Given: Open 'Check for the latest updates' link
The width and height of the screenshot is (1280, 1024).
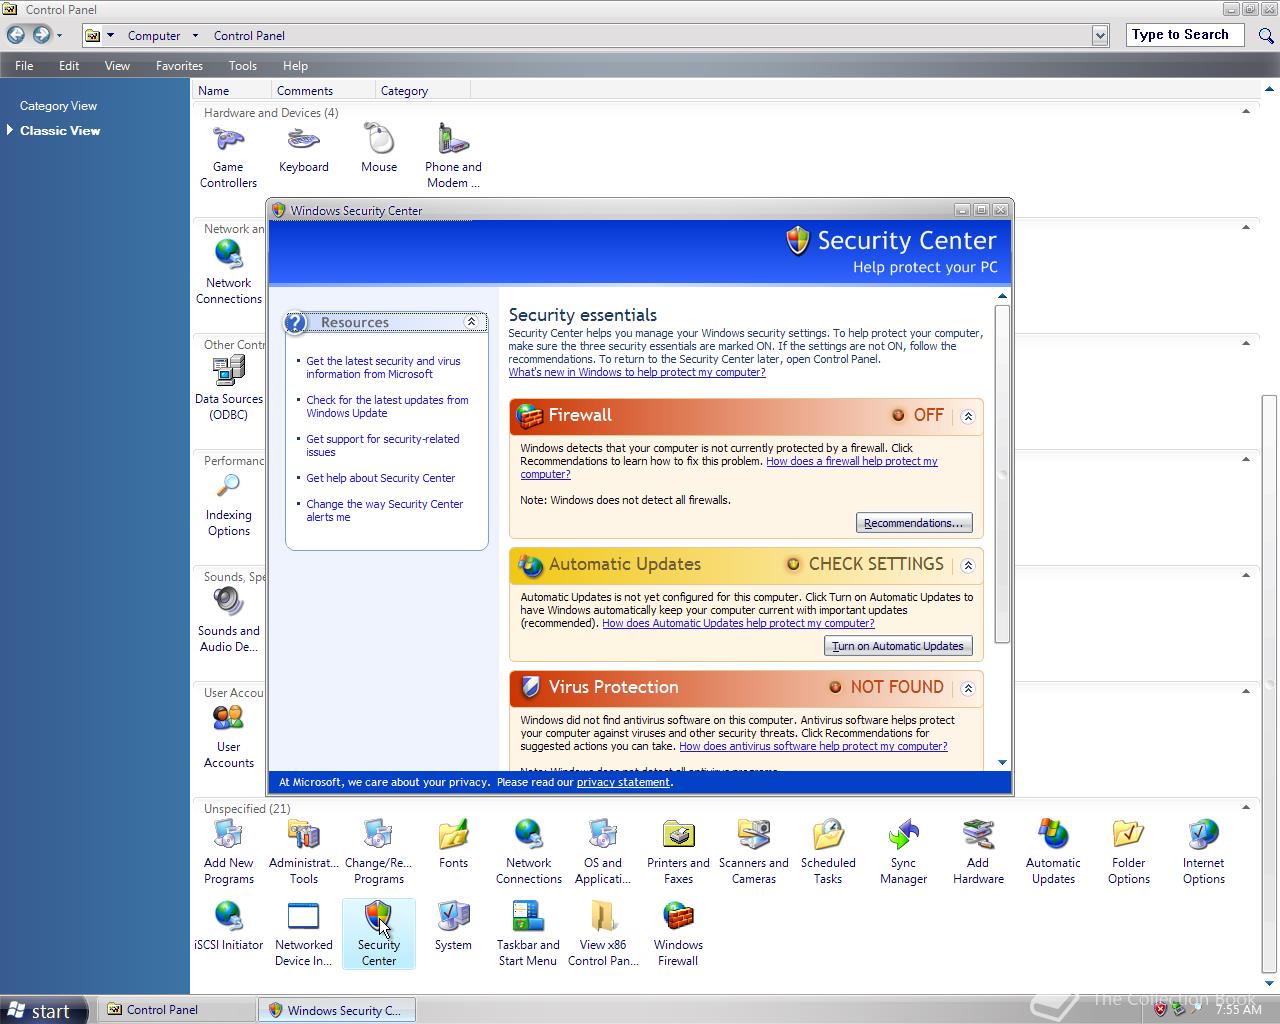Looking at the screenshot, I should click(387, 406).
